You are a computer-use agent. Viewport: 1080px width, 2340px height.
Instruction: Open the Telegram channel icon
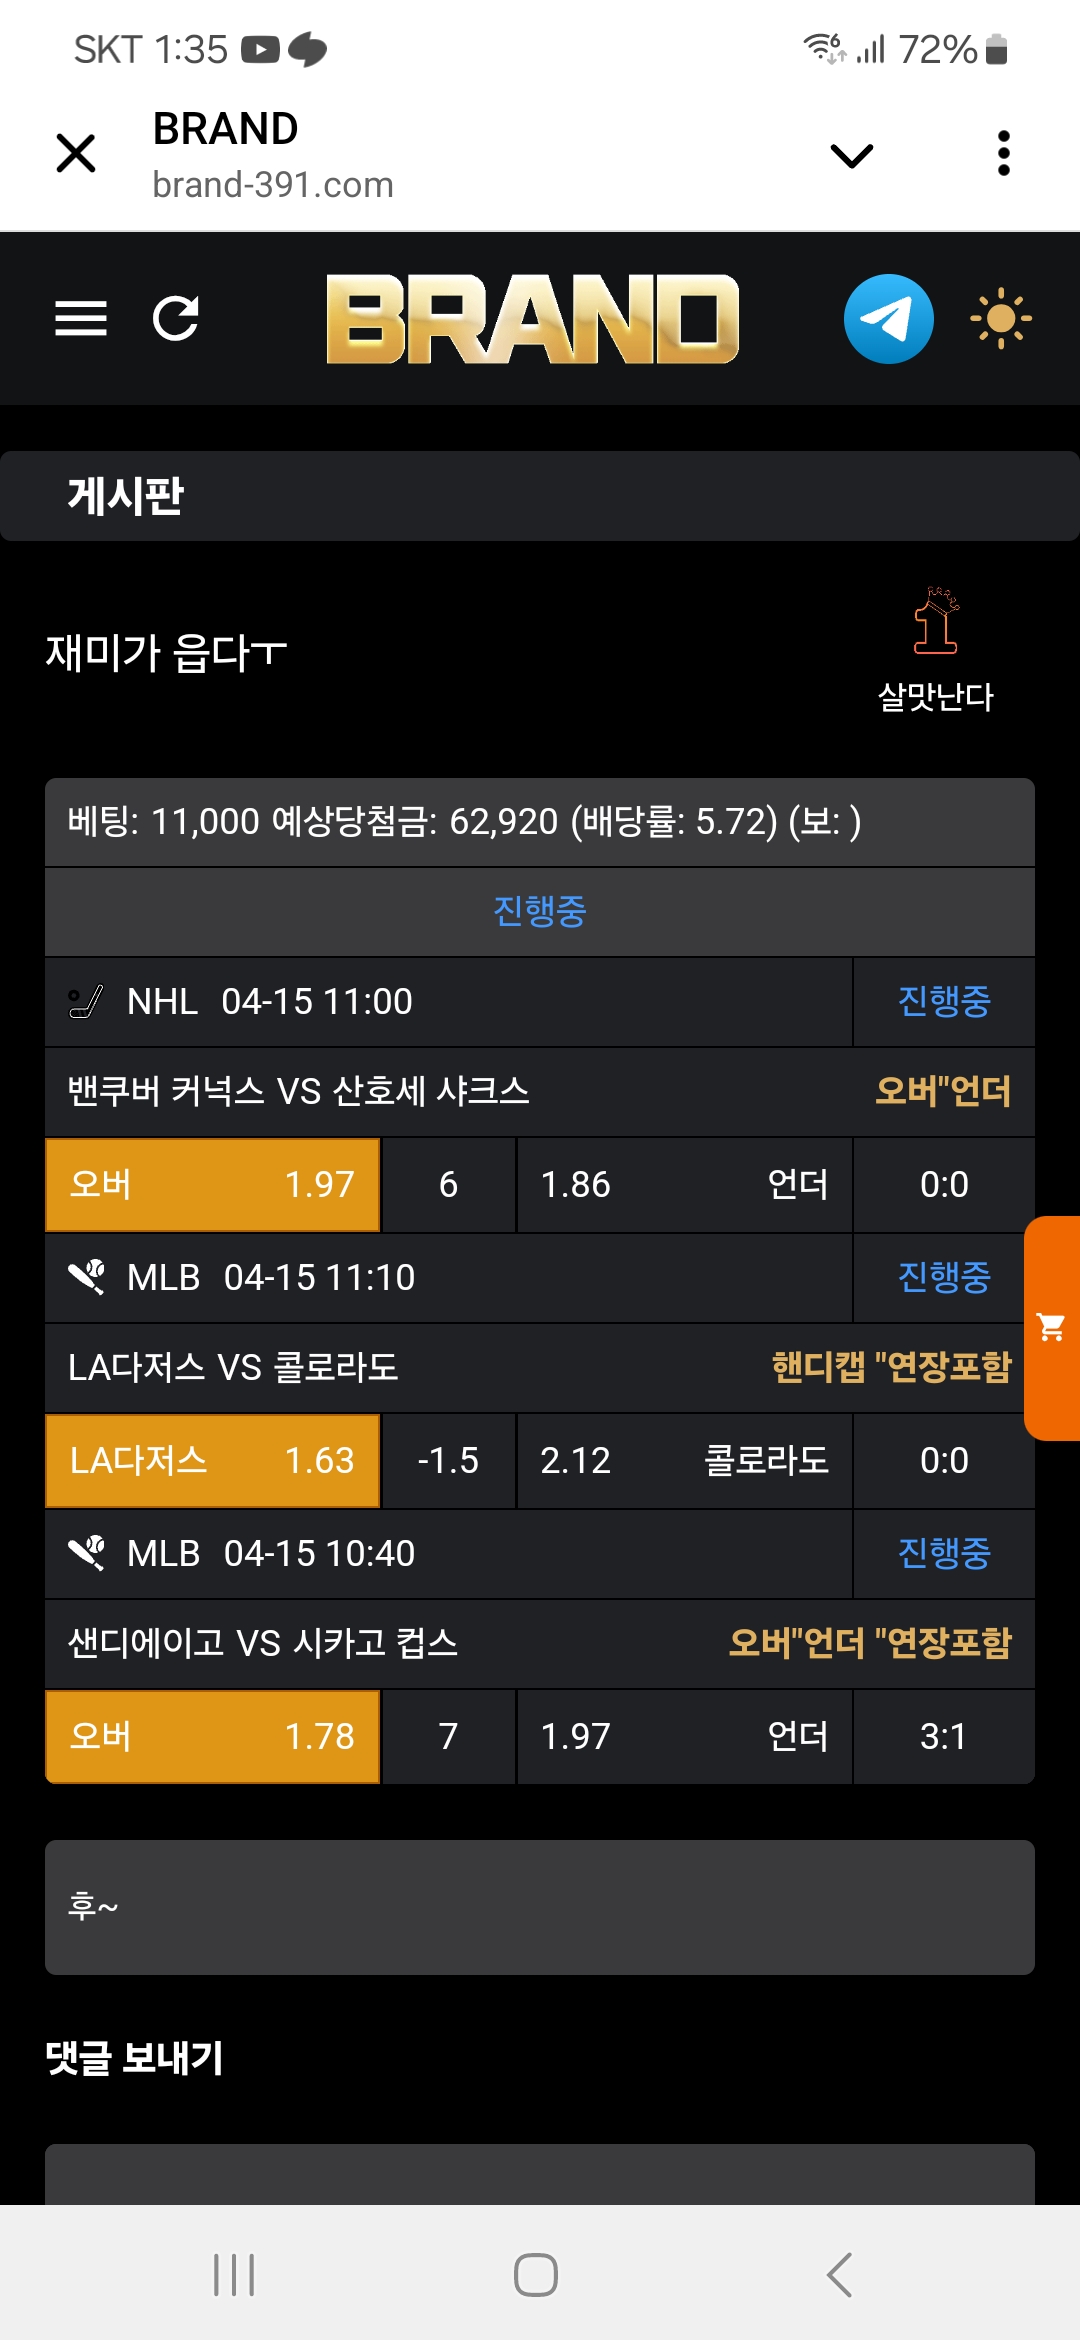pos(888,319)
